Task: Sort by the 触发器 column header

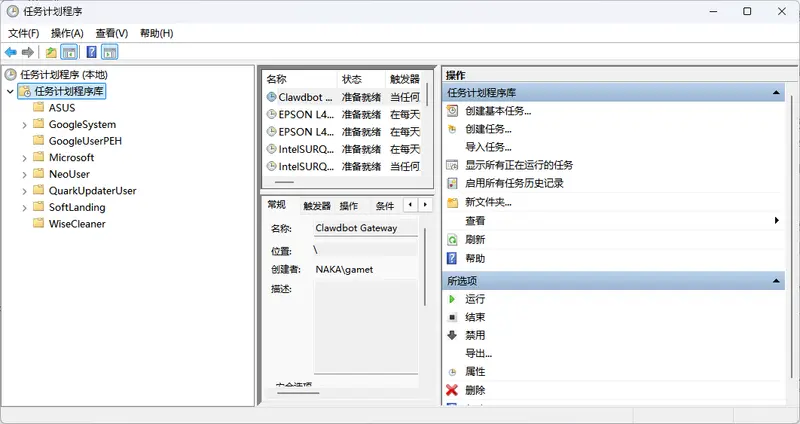Action: click(405, 79)
